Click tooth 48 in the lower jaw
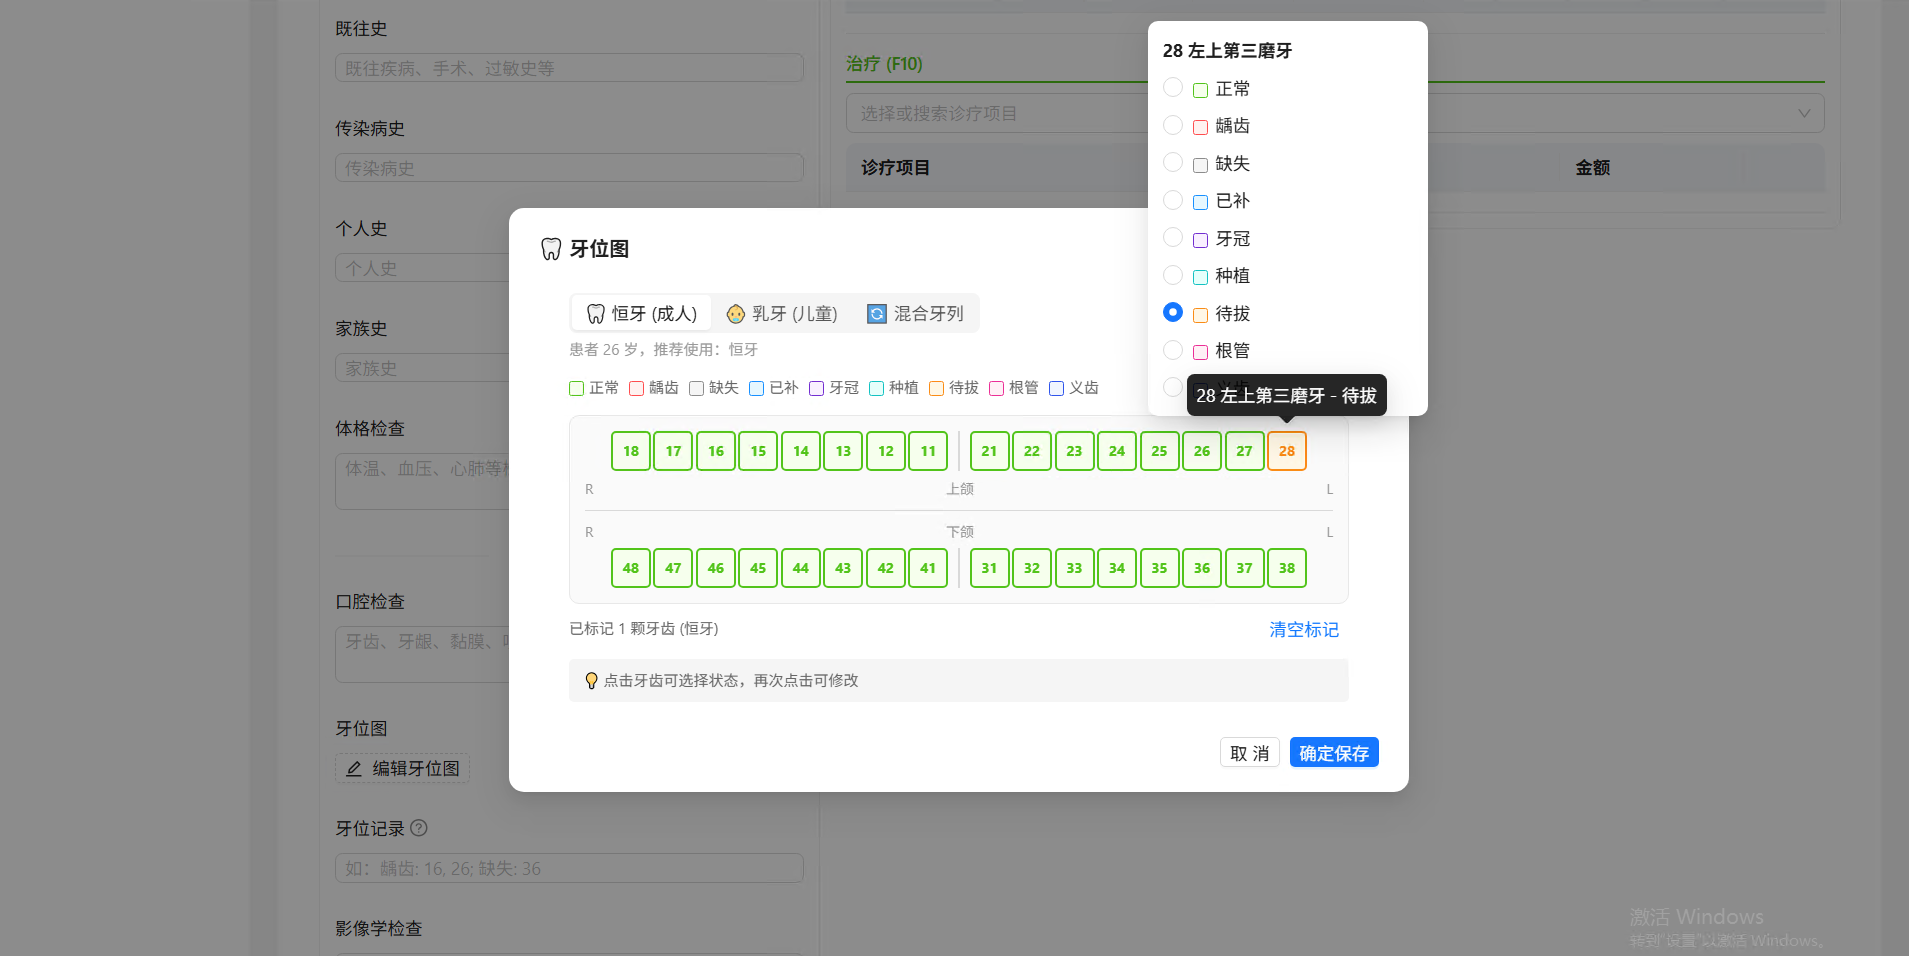Viewport: 1909px width, 956px height. [631, 568]
